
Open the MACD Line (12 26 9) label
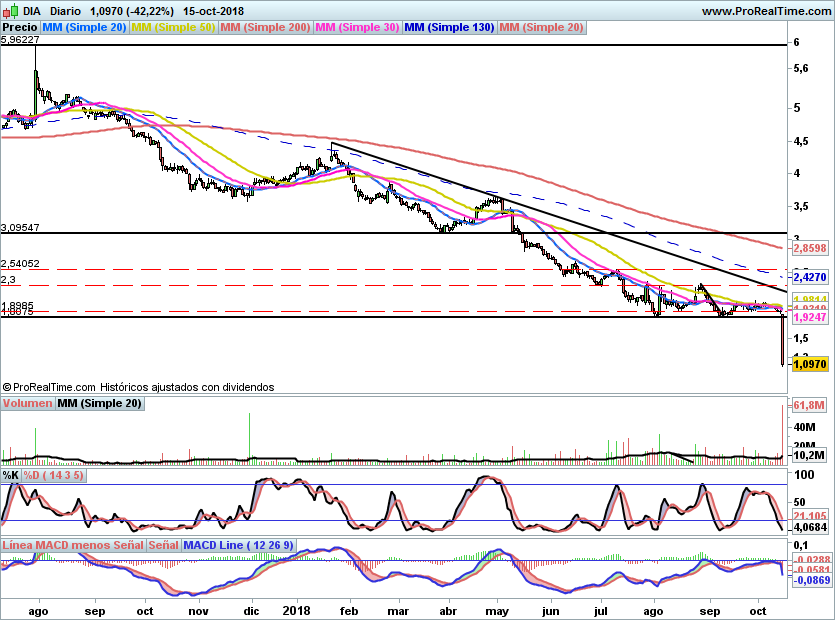click(238, 545)
